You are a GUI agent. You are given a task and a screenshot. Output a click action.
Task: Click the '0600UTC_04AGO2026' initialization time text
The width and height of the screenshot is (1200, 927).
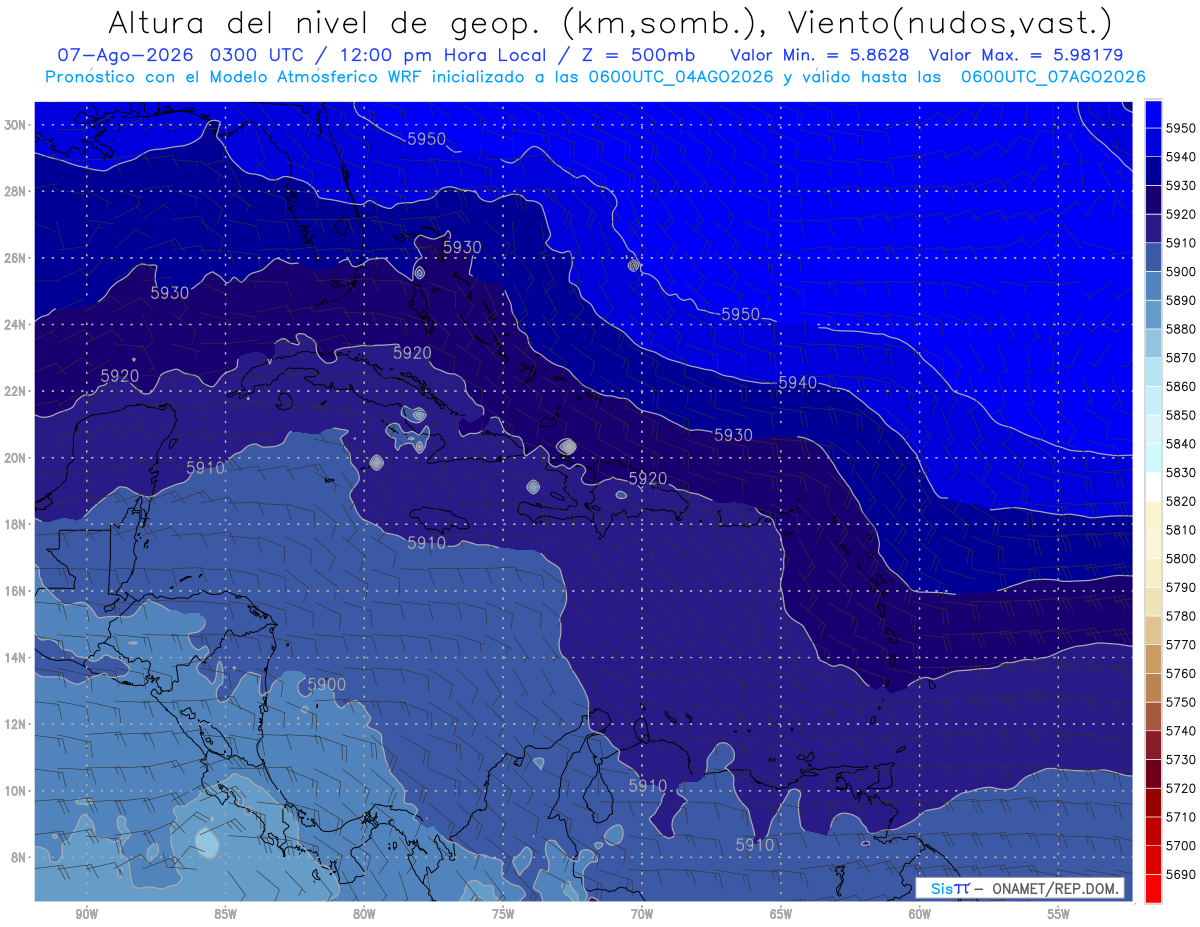coord(682,76)
